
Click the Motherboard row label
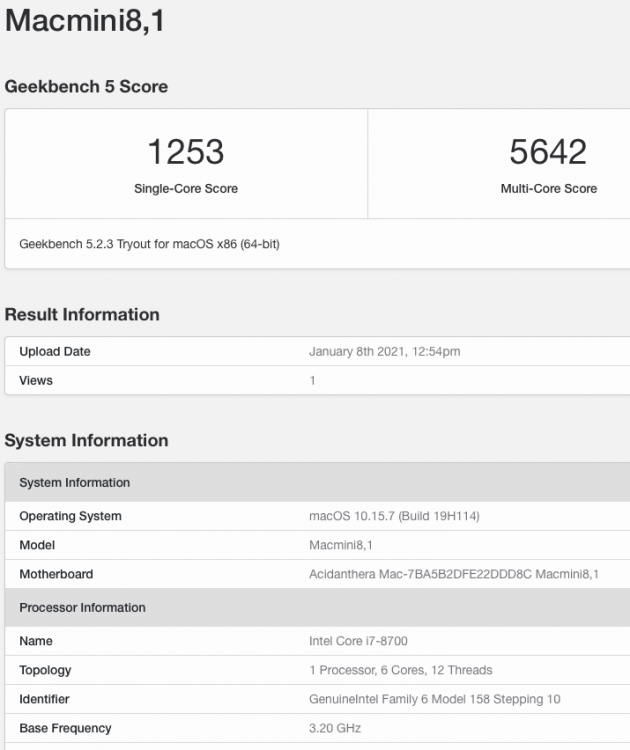coord(56,574)
